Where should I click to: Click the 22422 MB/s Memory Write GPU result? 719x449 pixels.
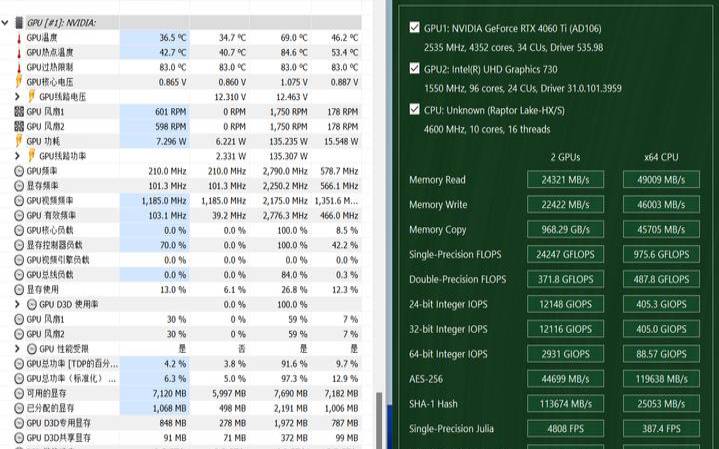pos(565,204)
